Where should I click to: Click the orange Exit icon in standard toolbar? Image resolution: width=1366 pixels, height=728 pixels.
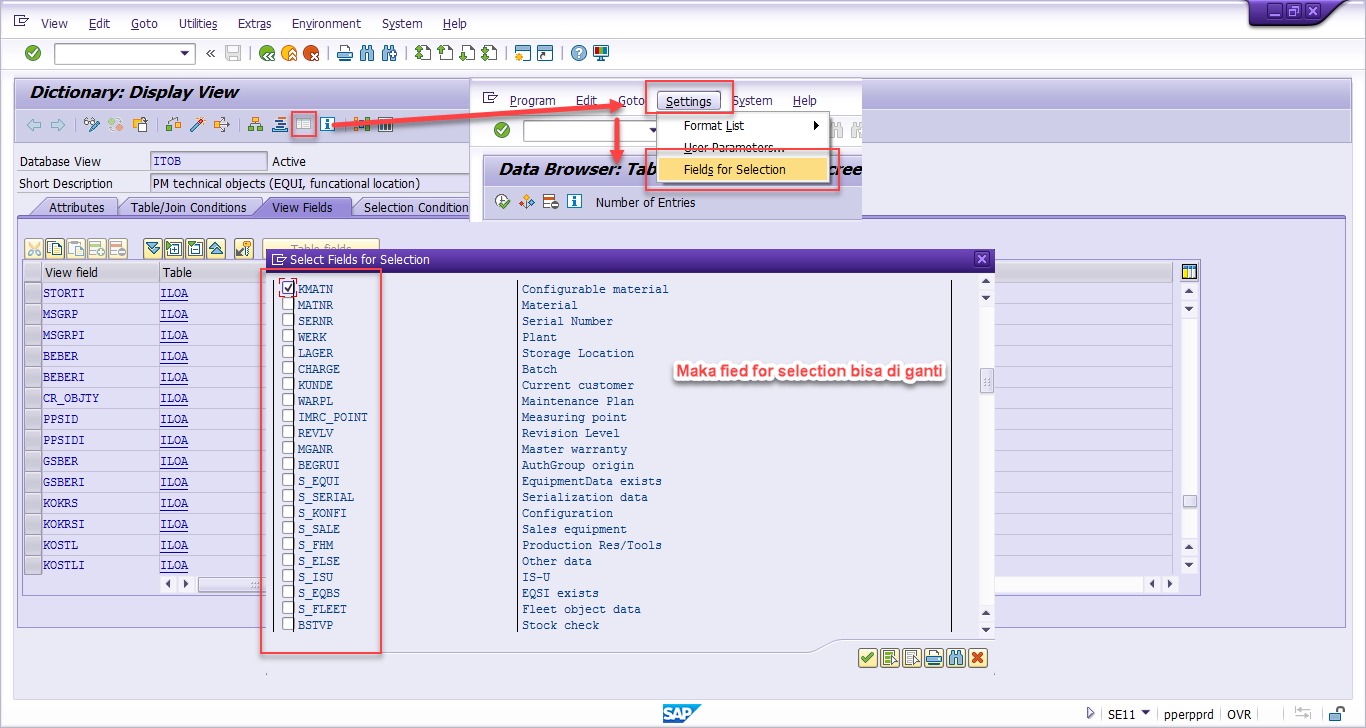tap(289, 53)
